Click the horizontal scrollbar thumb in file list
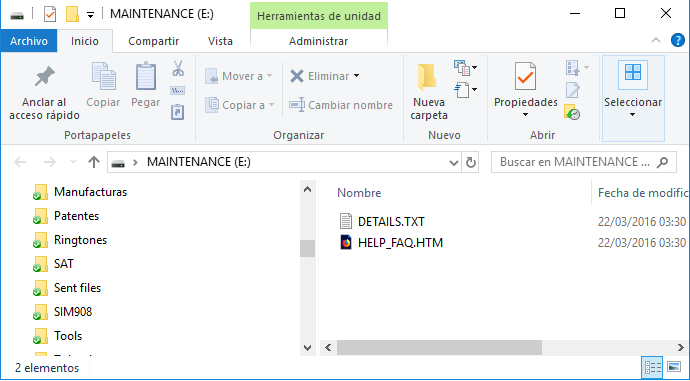The image size is (690, 381). [x=439, y=348]
